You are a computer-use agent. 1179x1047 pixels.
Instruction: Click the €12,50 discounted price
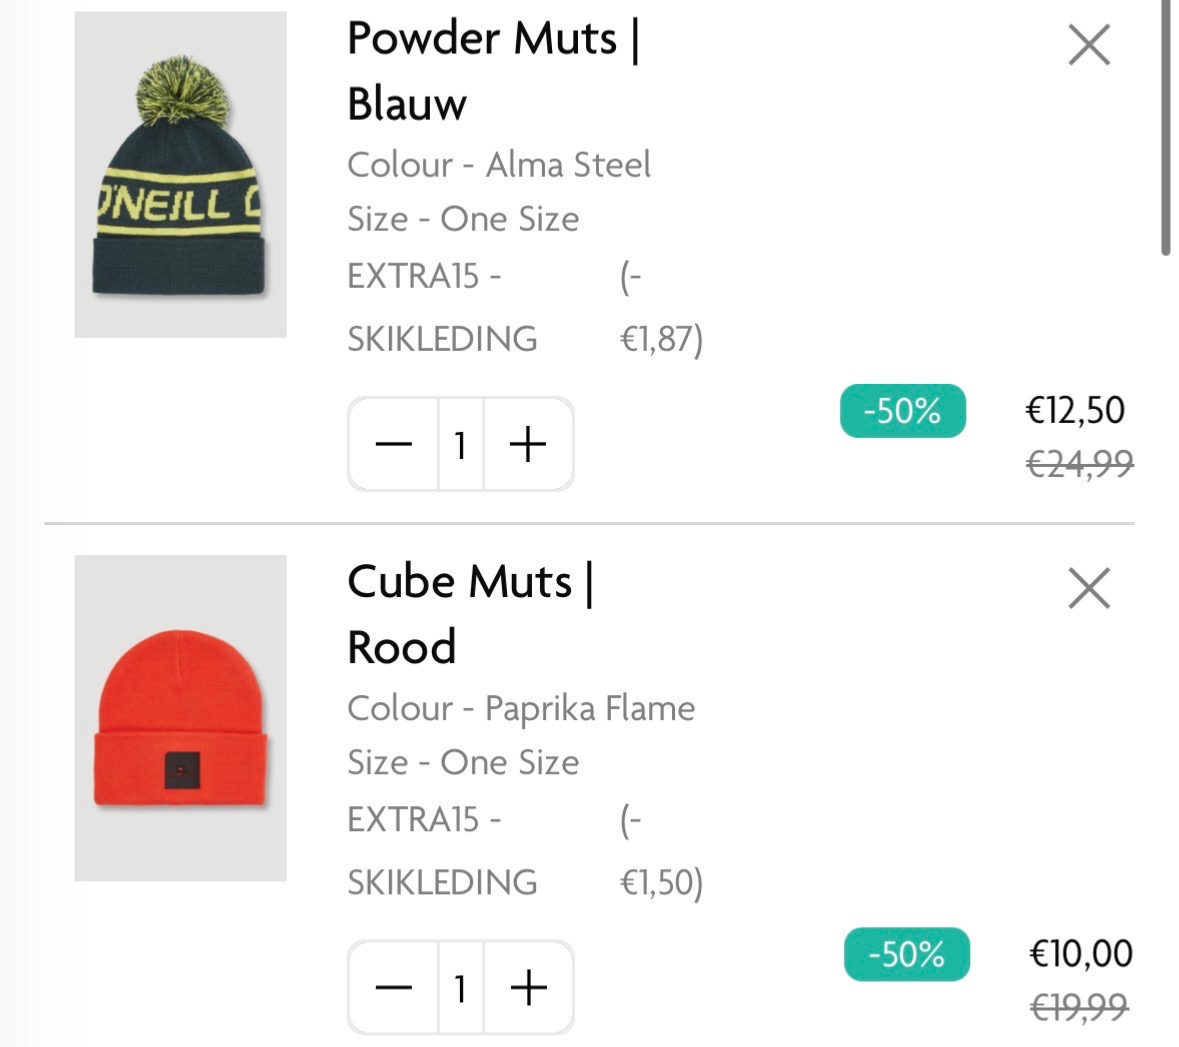(x=1075, y=410)
